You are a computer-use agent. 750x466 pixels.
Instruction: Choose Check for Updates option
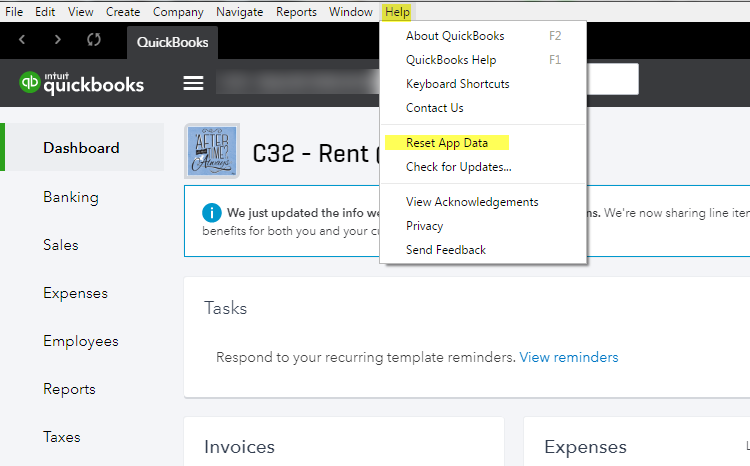458,167
